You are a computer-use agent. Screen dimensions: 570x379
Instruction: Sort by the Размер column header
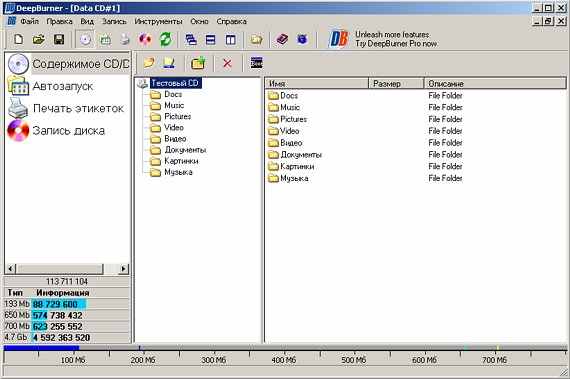click(x=396, y=84)
